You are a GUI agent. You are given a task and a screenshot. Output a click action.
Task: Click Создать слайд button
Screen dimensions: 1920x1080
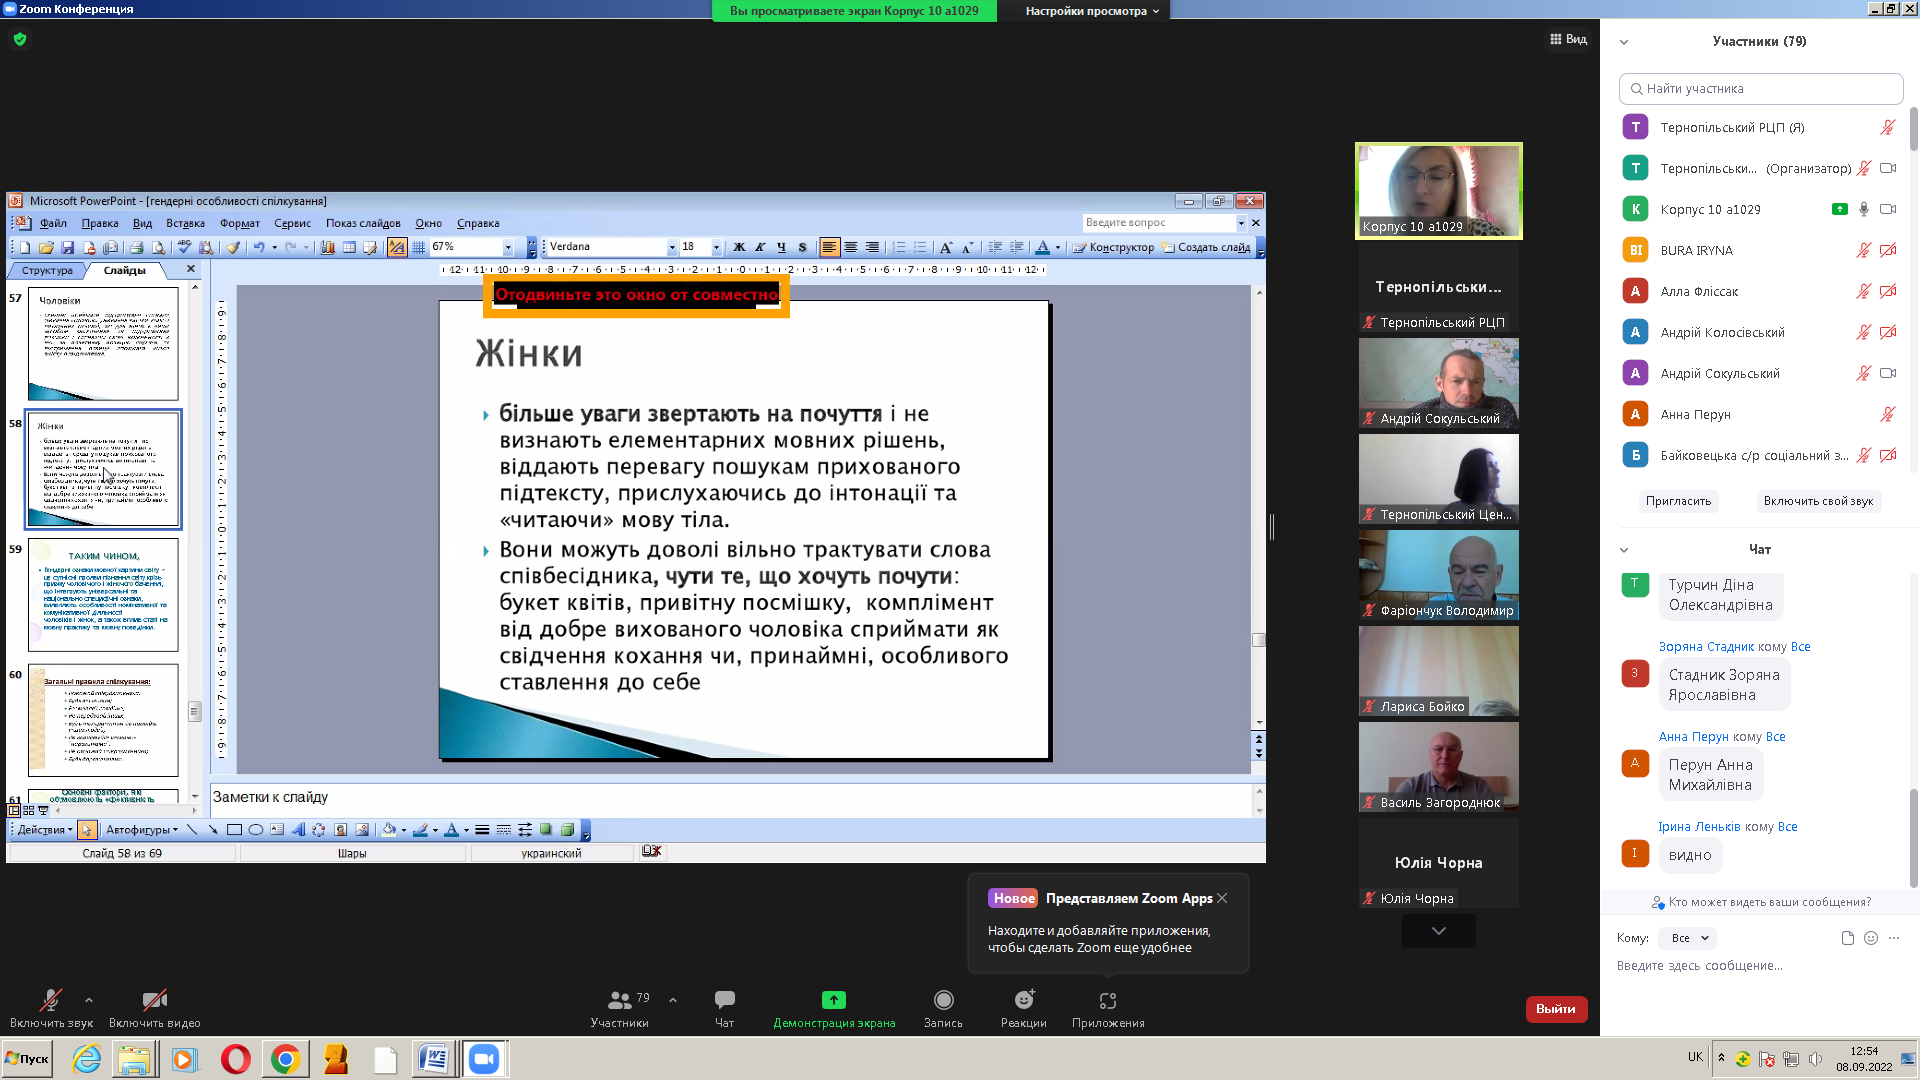pyautogui.click(x=1206, y=247)
